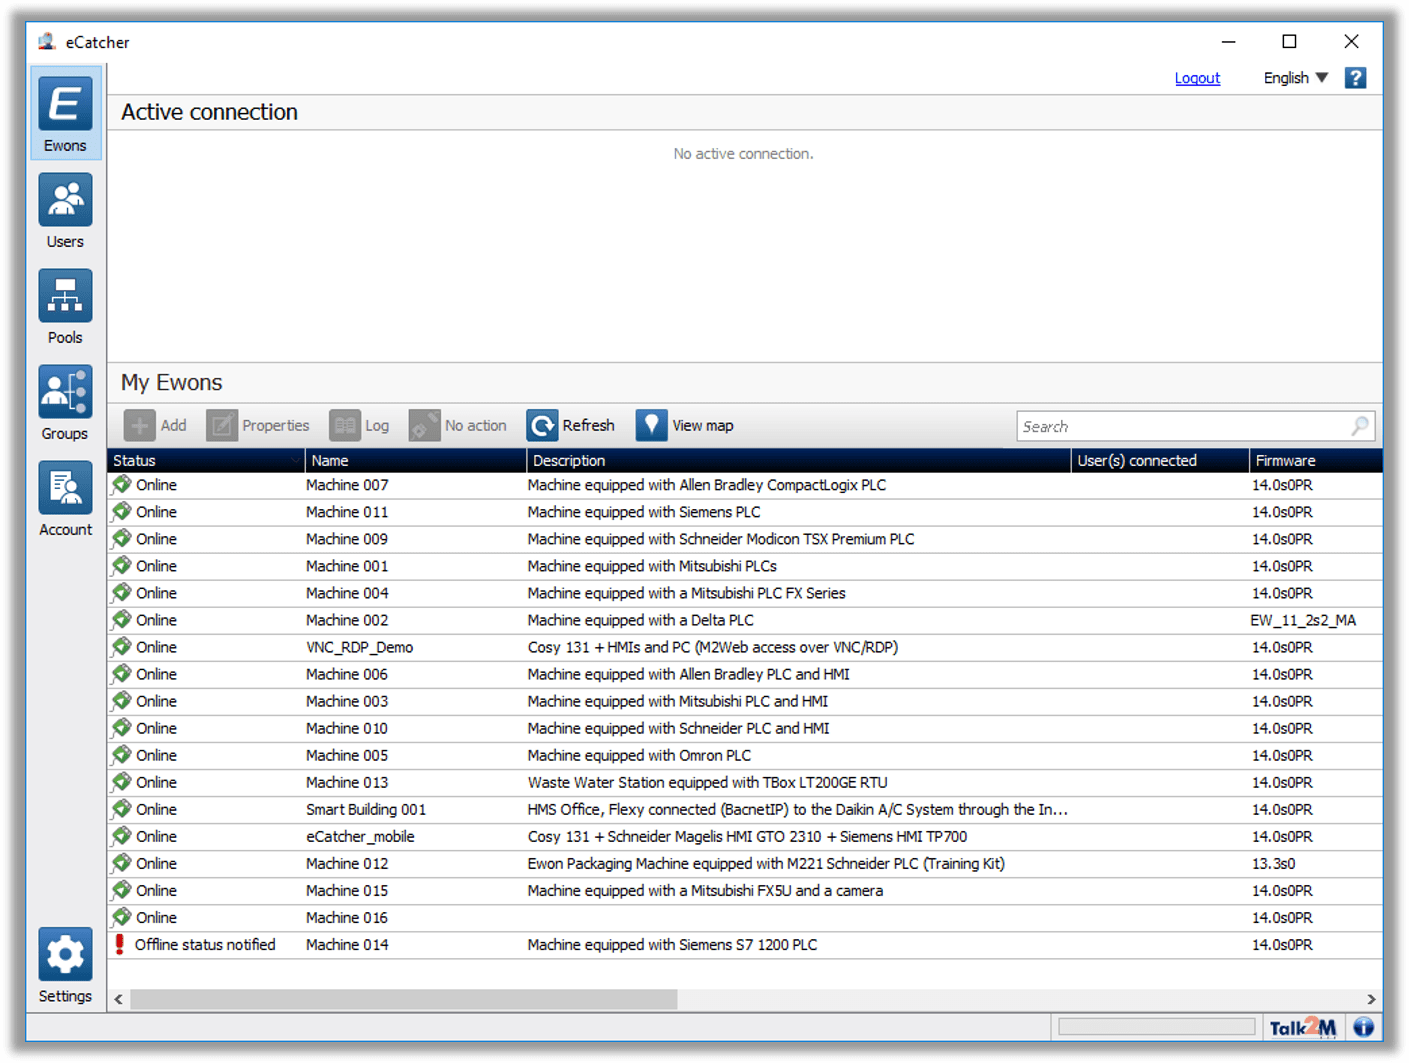Viewport: 1409px width, 1063px height.
Task: Select the Machine 006 name cell
Action: coord(347,674)
